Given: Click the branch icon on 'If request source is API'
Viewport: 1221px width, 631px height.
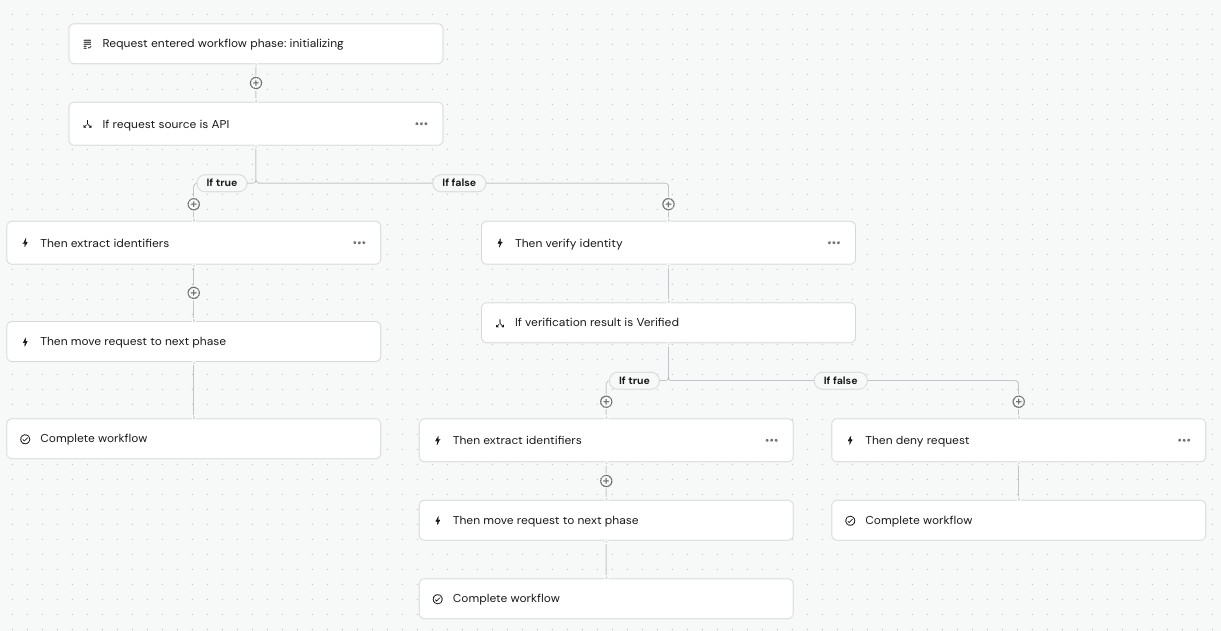Looking at the screenshot, I should [x=87, y=123].
